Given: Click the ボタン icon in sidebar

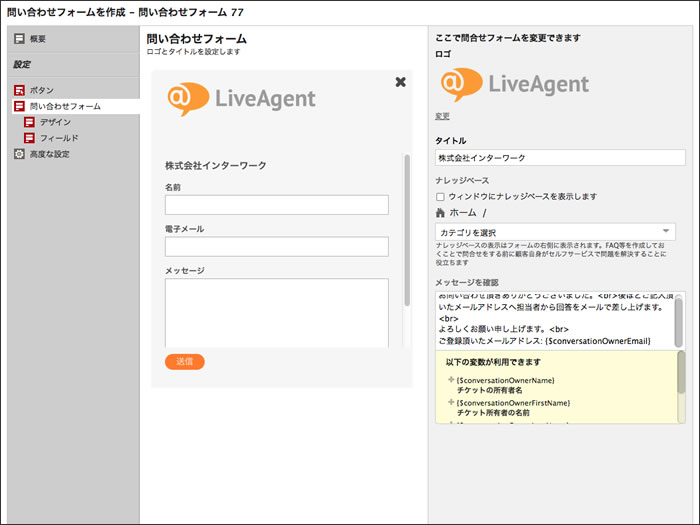Looking at the screenshot, I should [x=19, y=90].
